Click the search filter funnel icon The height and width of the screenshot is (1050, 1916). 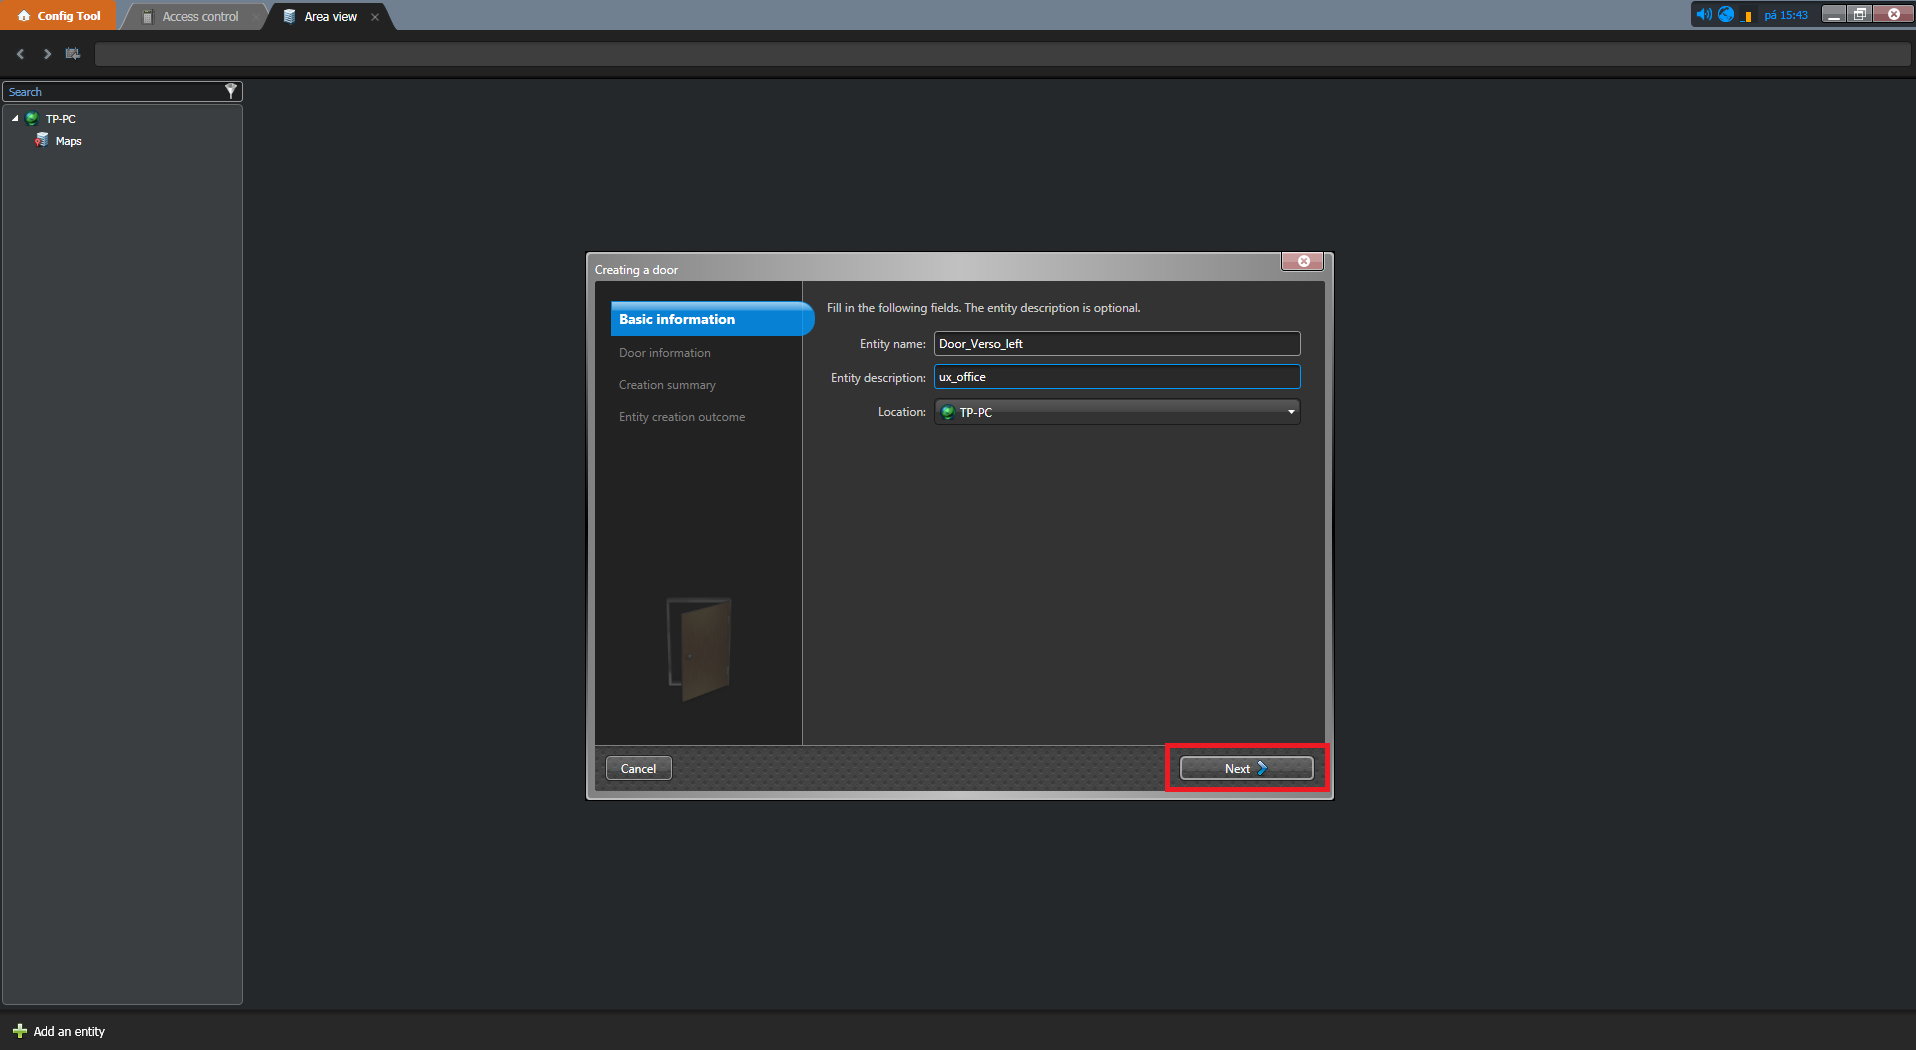(231, 91)
